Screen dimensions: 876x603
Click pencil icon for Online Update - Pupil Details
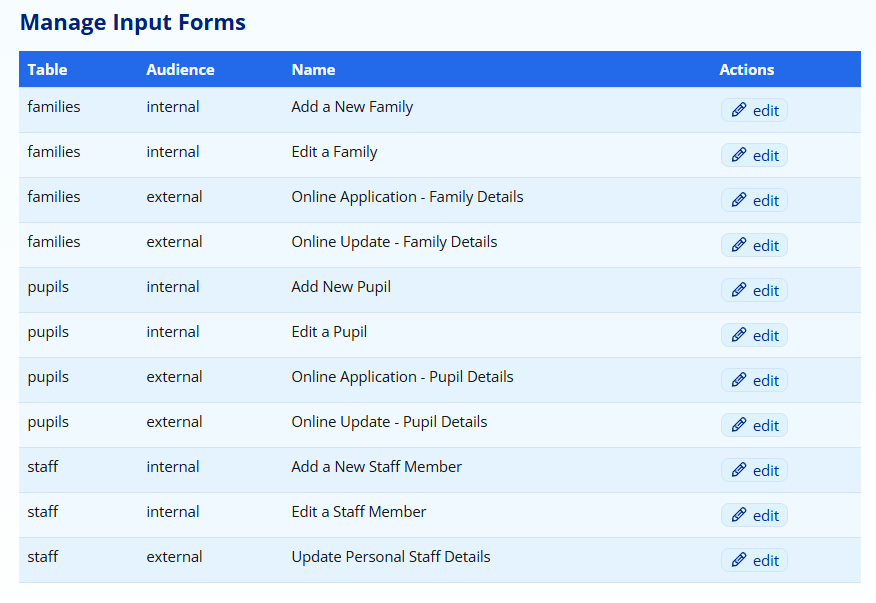(739, 425)
